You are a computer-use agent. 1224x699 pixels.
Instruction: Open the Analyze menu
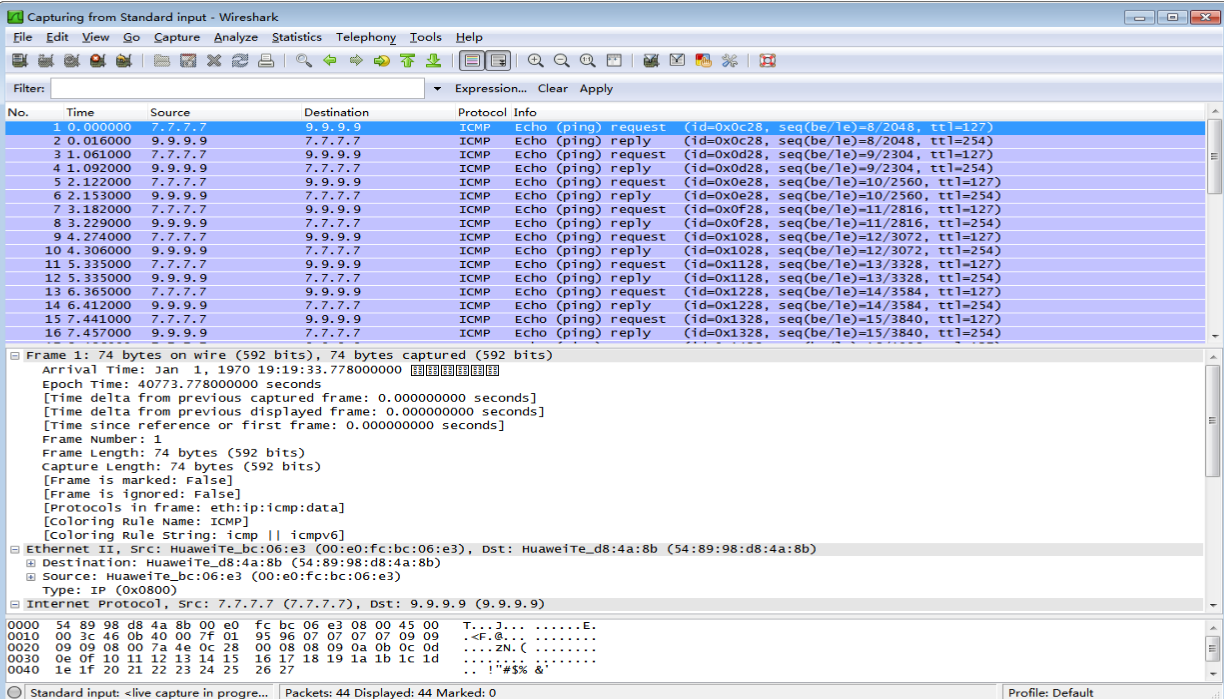[236, 37]
